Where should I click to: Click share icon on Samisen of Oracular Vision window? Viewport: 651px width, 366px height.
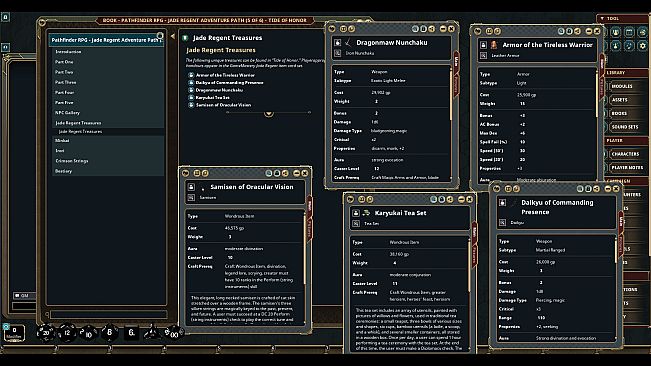(x=285, y=173)
